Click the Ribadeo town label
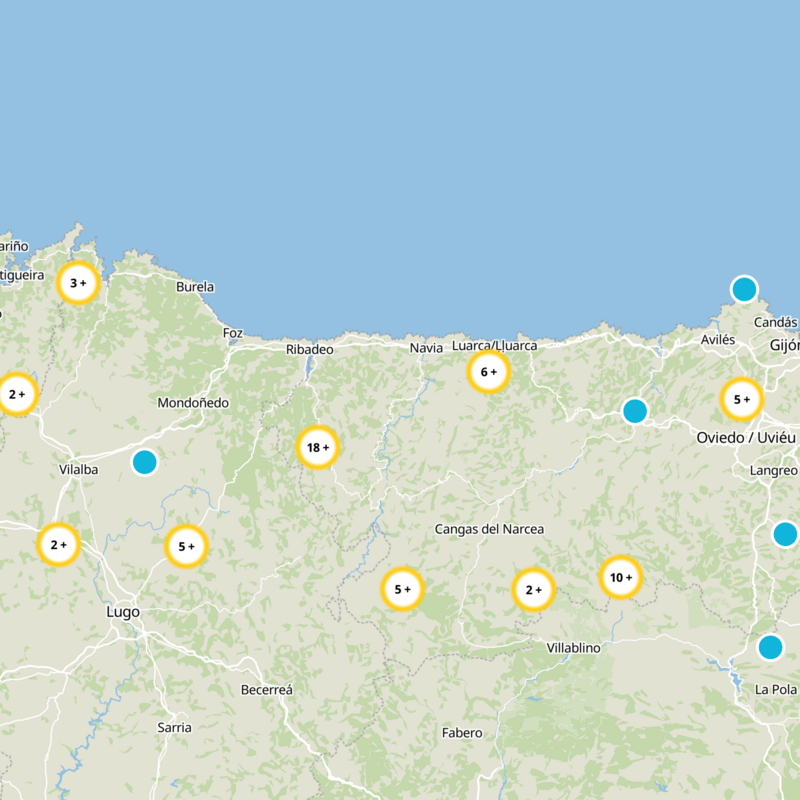800x800 pixels. click(x=310, y=349)
